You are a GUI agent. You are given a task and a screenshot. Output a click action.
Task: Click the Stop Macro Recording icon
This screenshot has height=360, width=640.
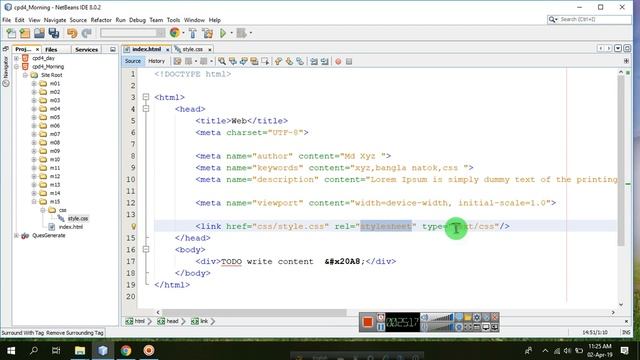349,61
